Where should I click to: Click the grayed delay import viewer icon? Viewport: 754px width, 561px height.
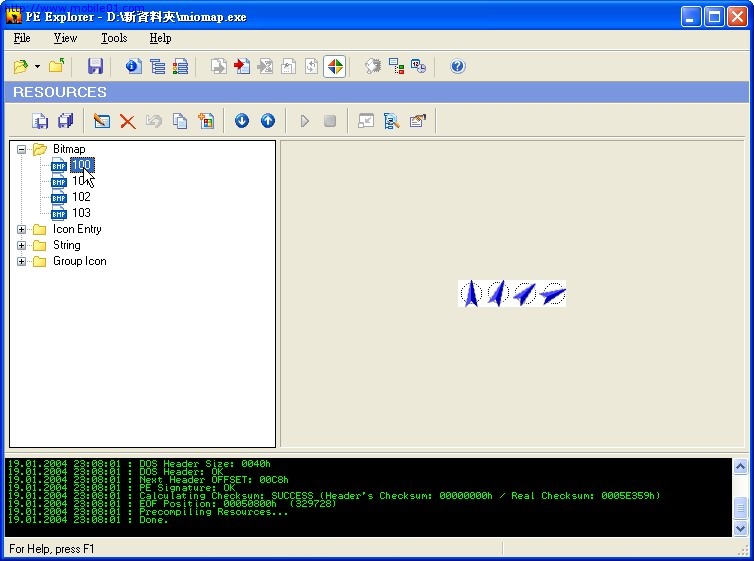[265, 66]
